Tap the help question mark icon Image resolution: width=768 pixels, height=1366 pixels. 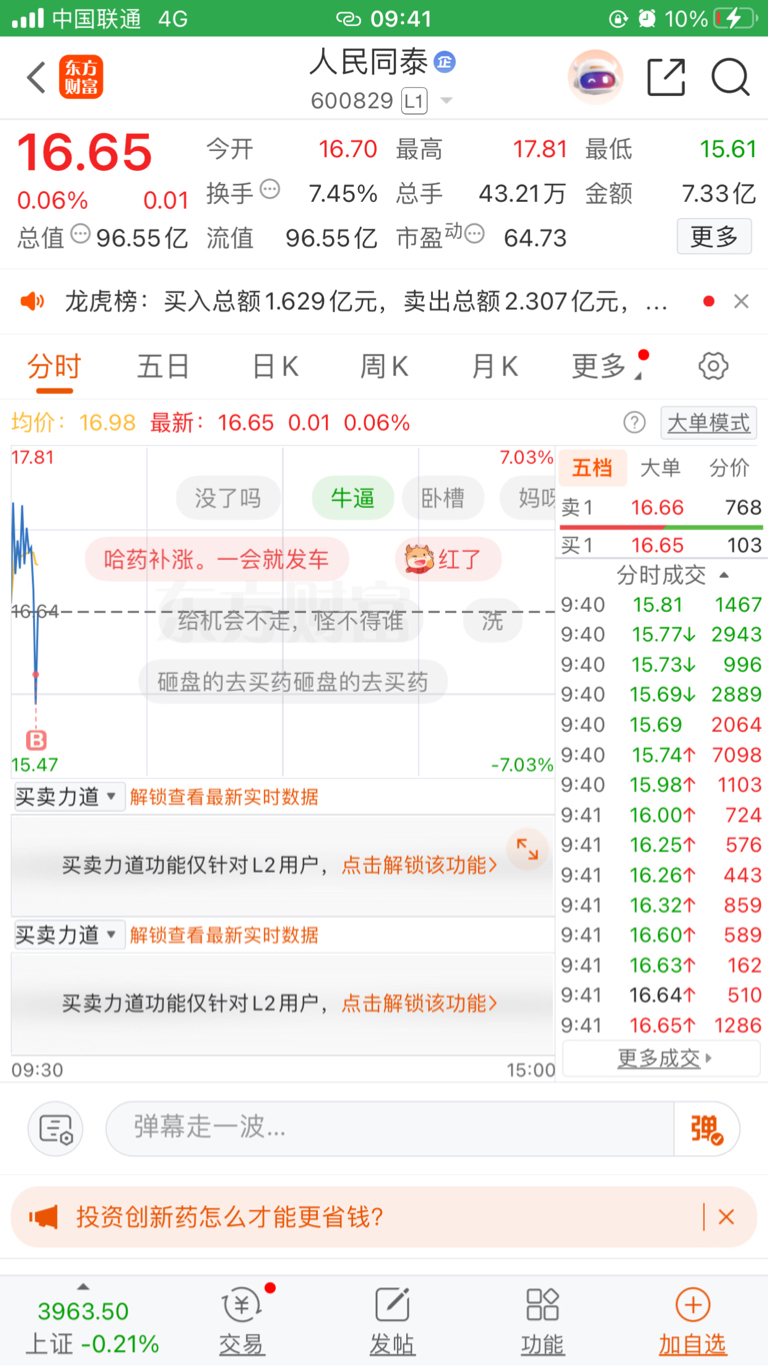pos(634,422)
